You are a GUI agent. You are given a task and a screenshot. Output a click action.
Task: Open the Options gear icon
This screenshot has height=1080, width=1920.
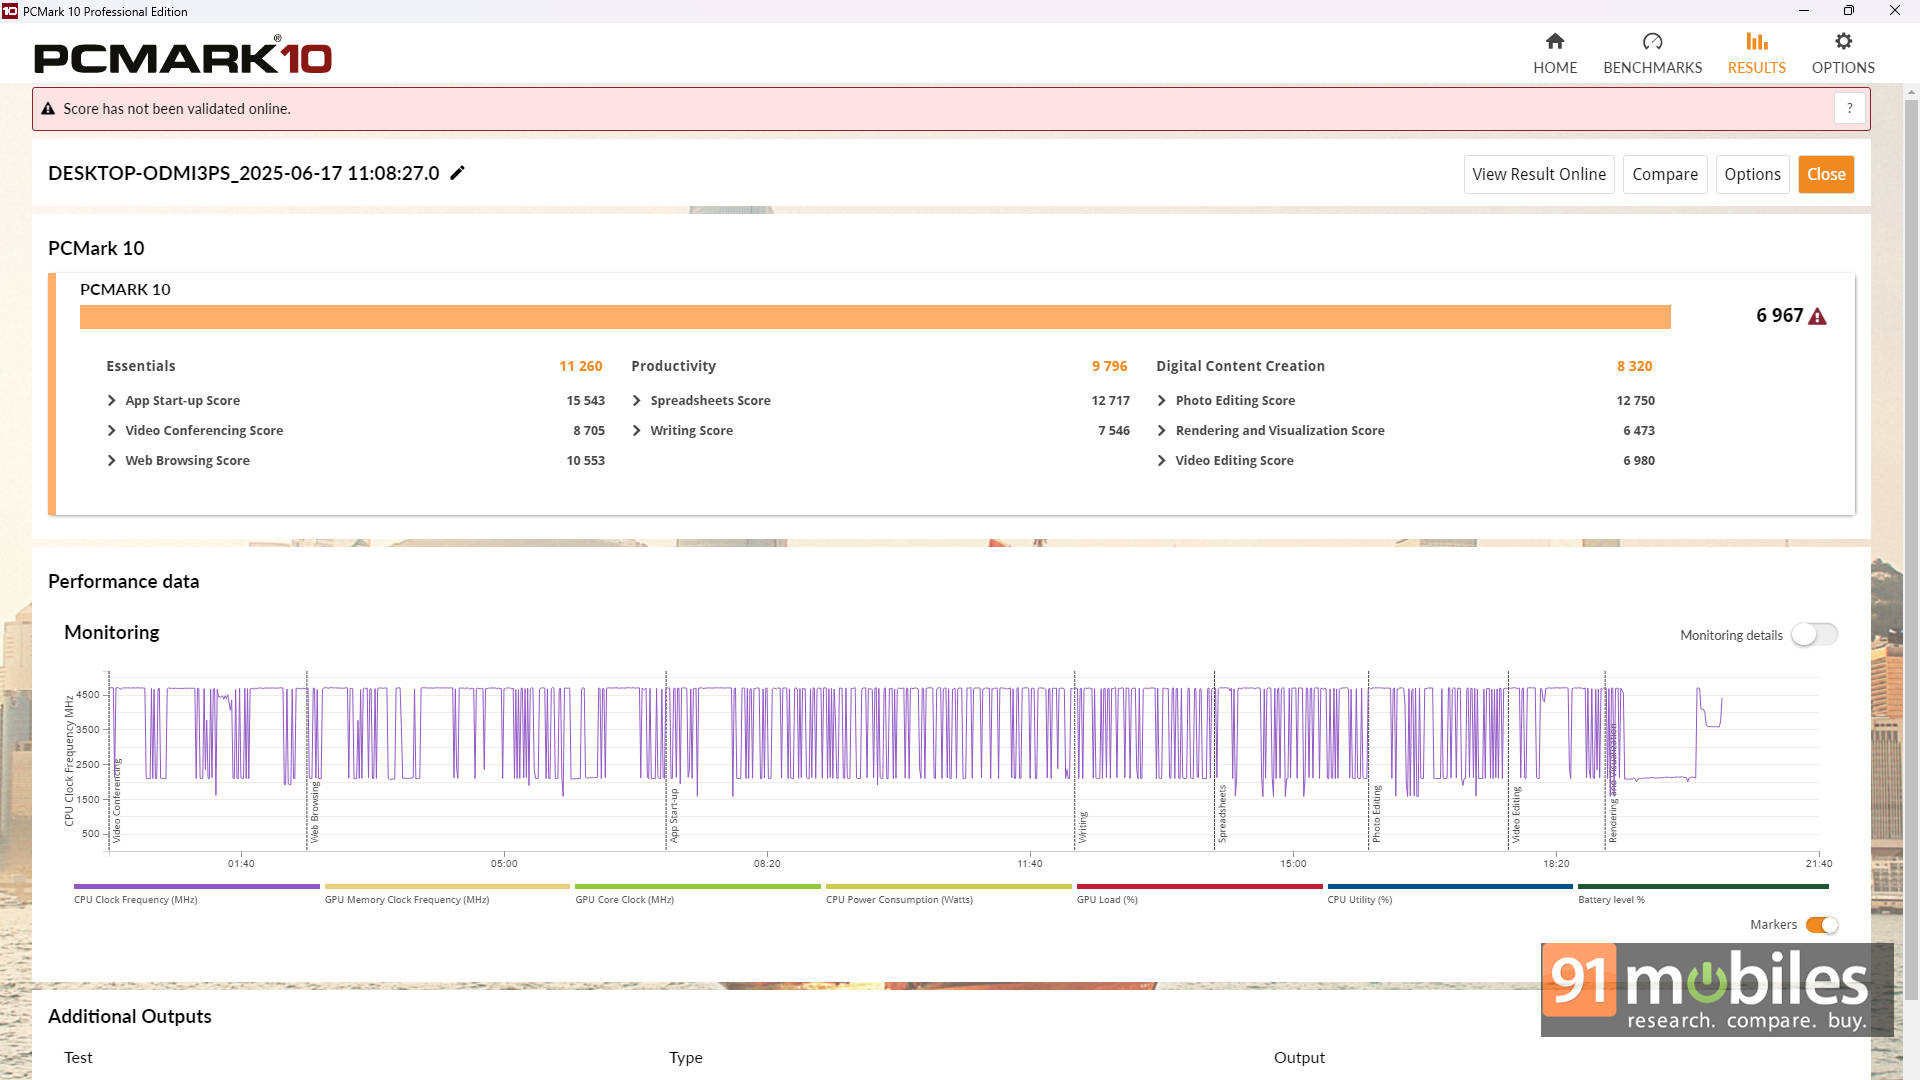point(1843,41)
